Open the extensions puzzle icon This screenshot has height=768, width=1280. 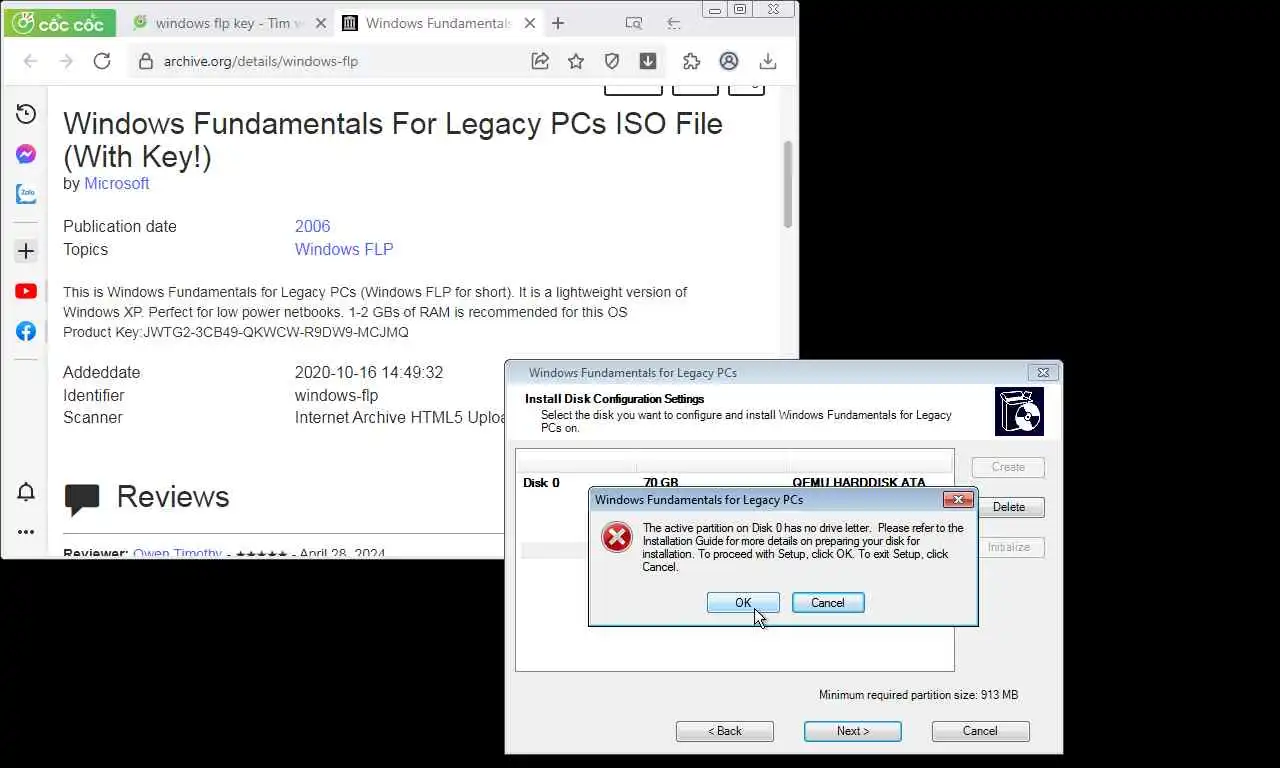click(x=692, y=61)
